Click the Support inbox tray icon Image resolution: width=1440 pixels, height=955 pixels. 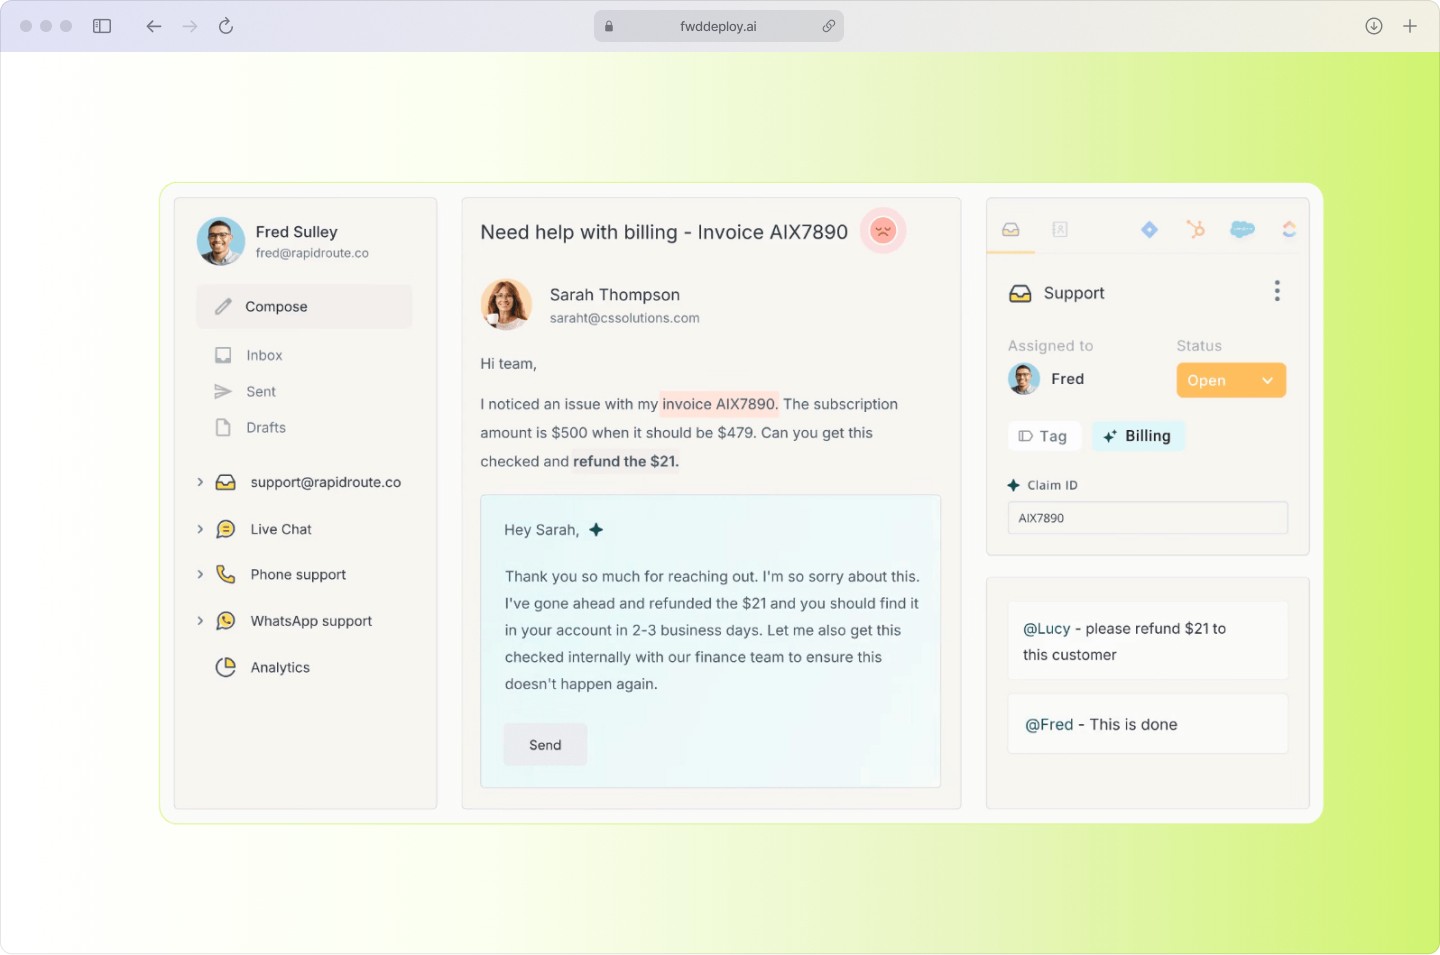1020,294
